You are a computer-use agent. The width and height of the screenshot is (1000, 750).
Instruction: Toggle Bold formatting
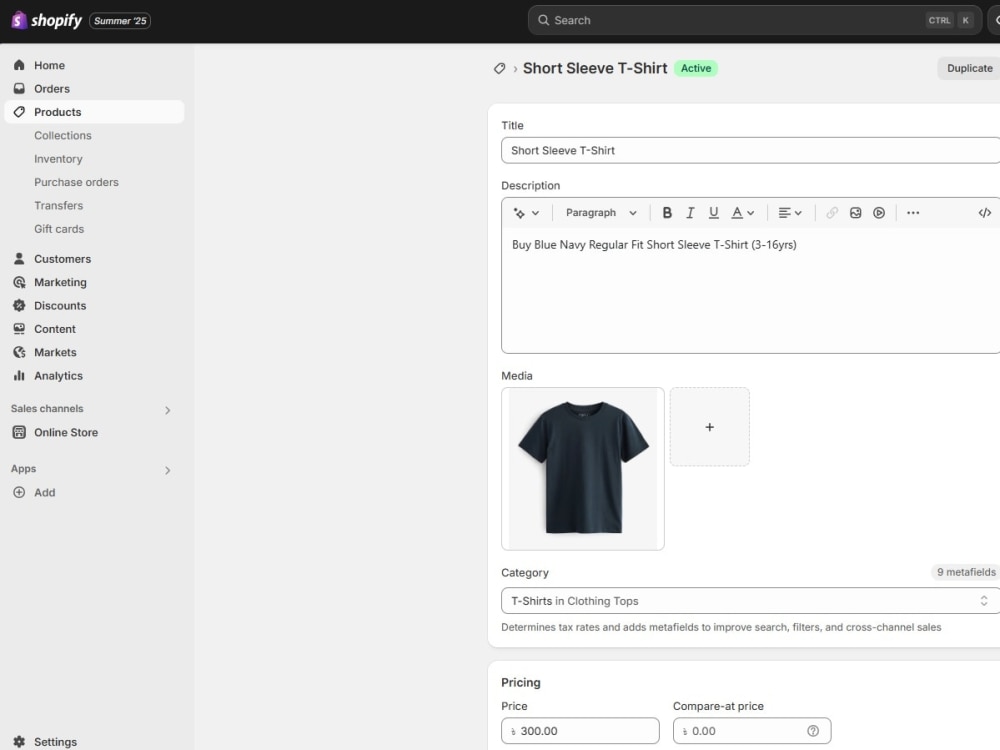click(667, 213)
